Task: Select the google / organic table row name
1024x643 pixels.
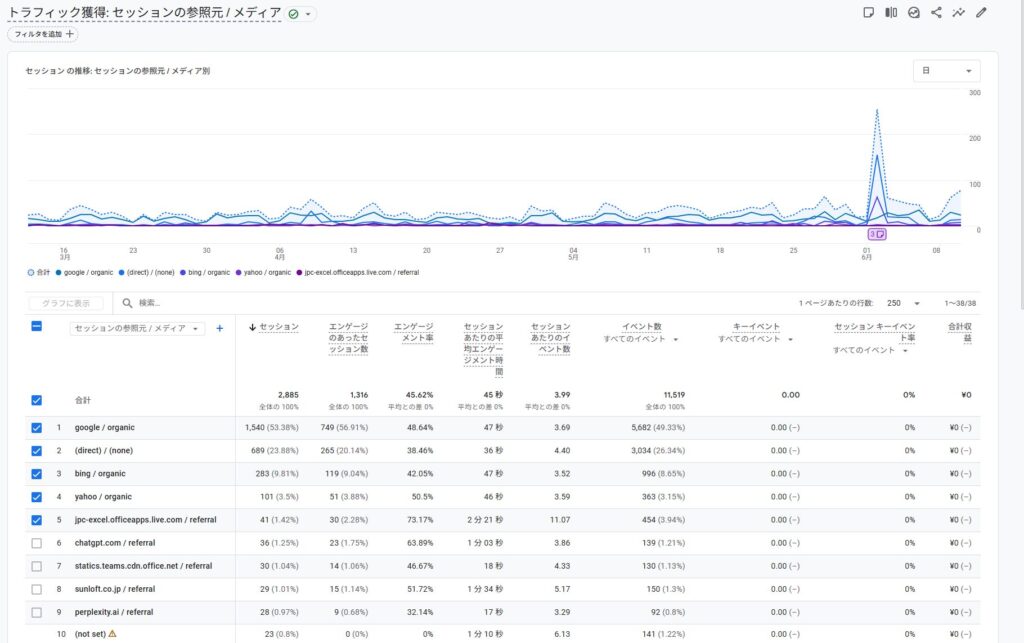Action: (104, 428)
